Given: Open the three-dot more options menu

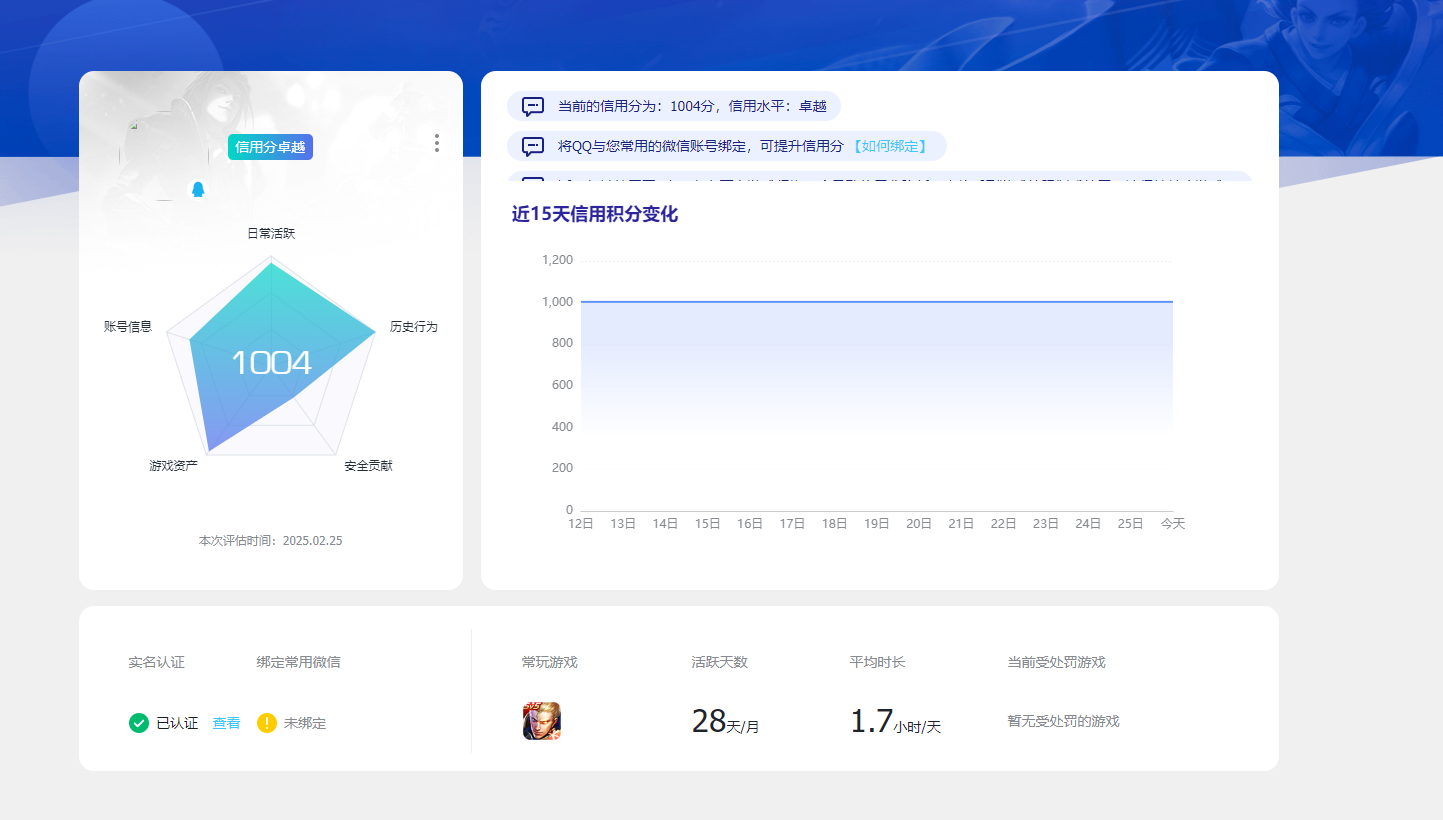Looking at the screenshot, I should [x=436, y=143].
